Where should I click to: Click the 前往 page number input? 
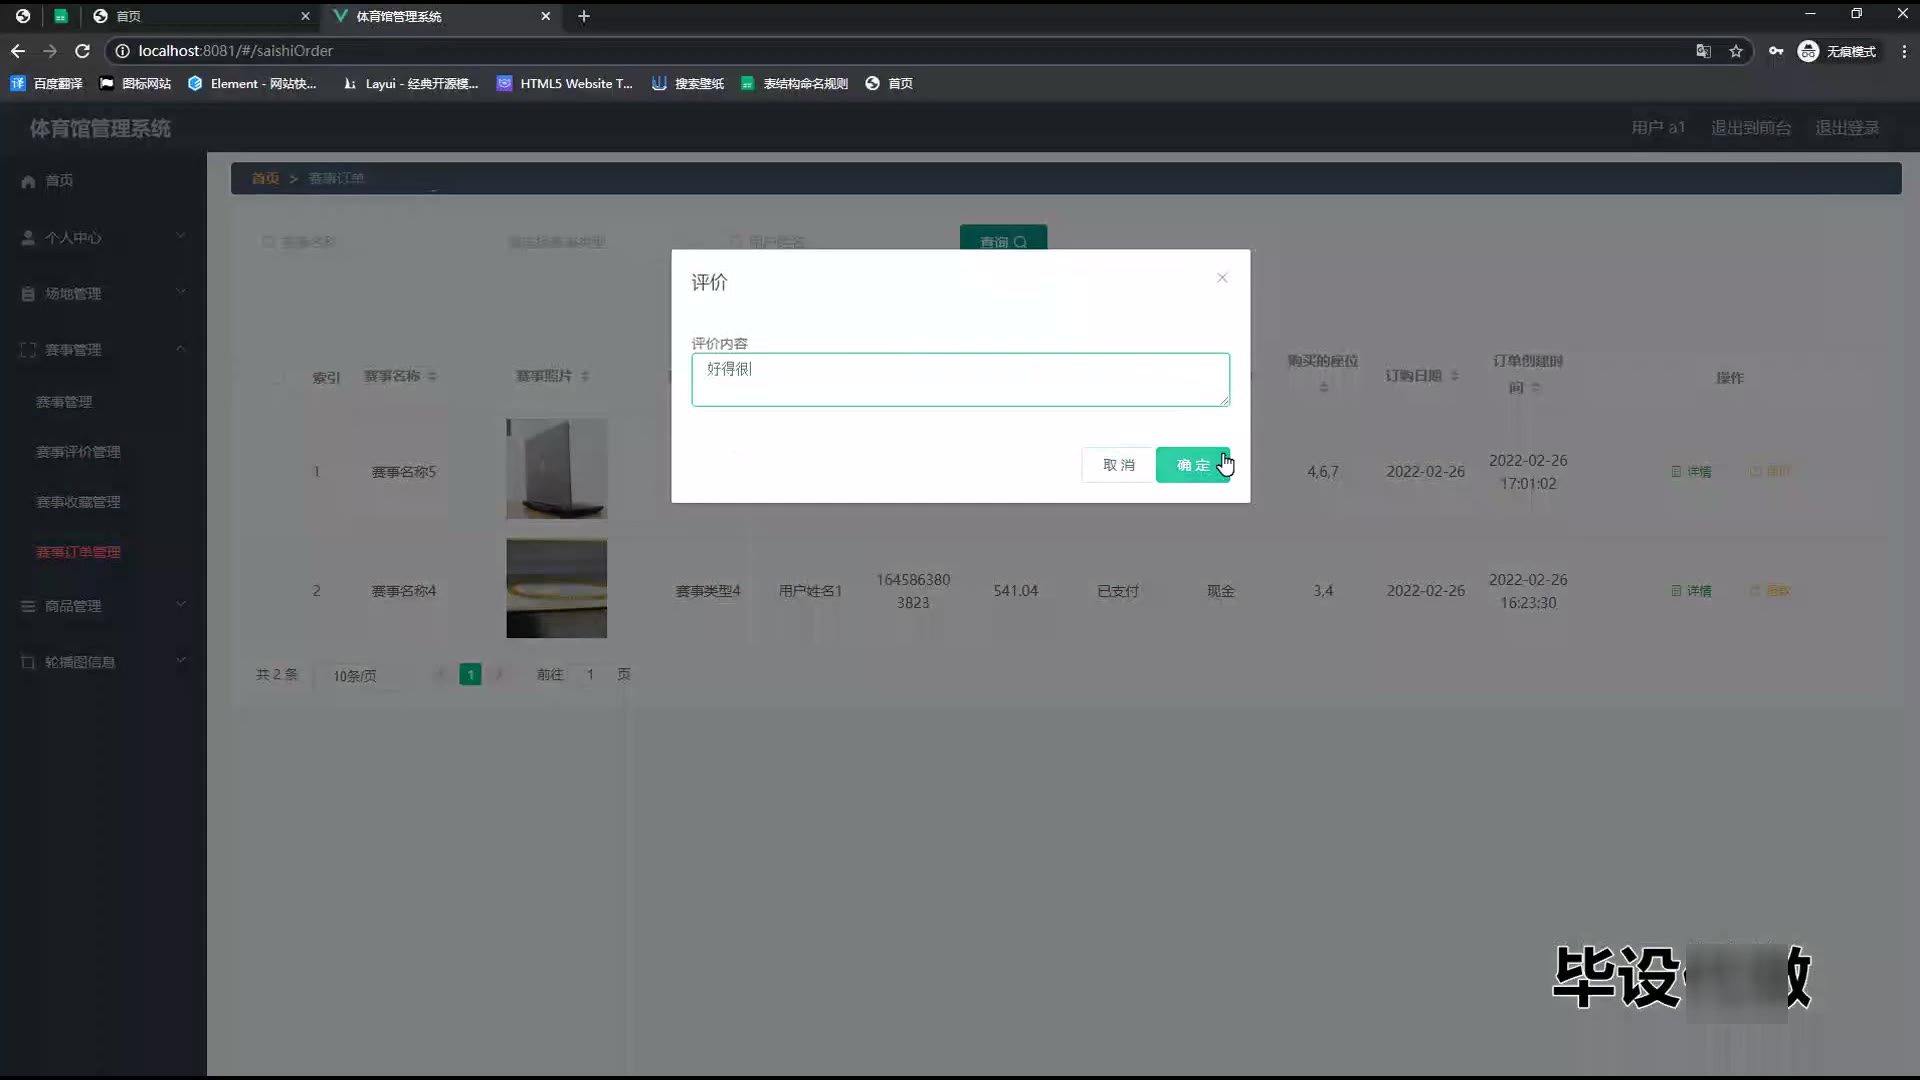590,675
